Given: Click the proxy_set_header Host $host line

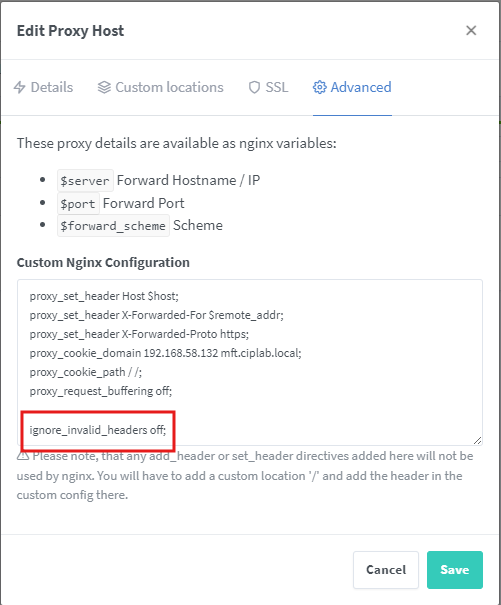Looking at the screenshot, I should coord(104,296).
